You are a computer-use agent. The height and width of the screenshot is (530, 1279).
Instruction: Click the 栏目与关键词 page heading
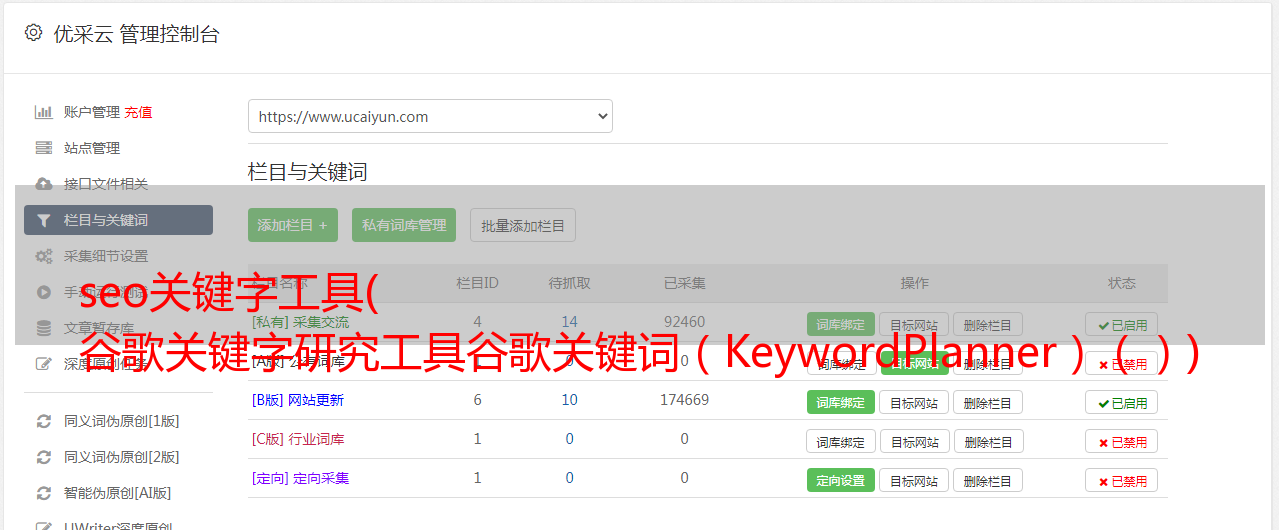[x=307, y=172]
